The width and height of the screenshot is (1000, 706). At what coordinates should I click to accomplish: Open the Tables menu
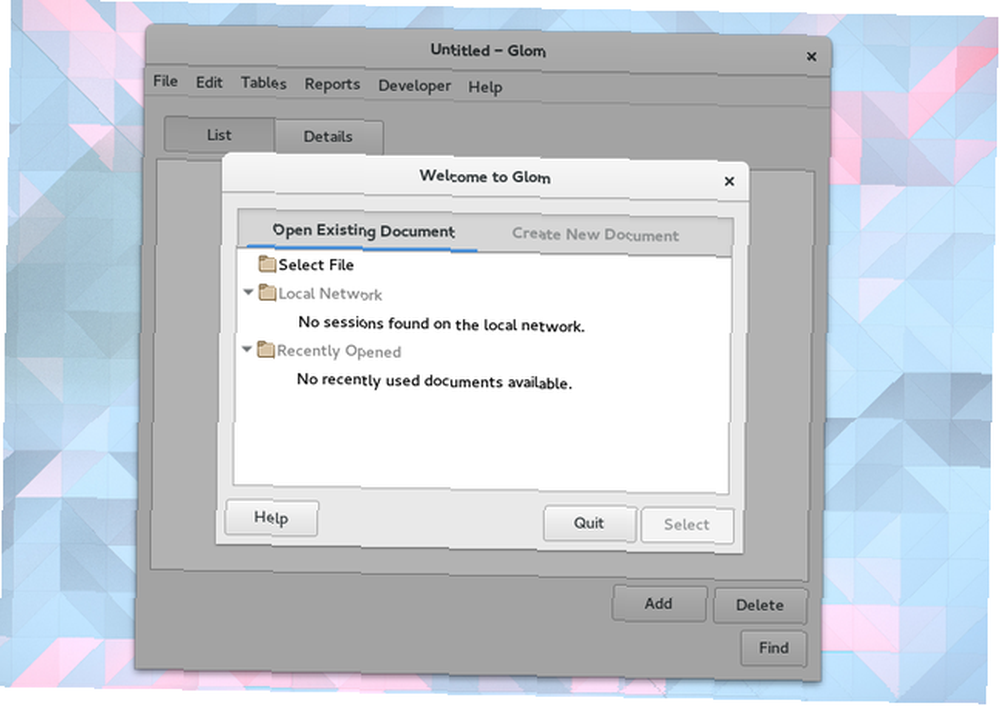[263, 83]
